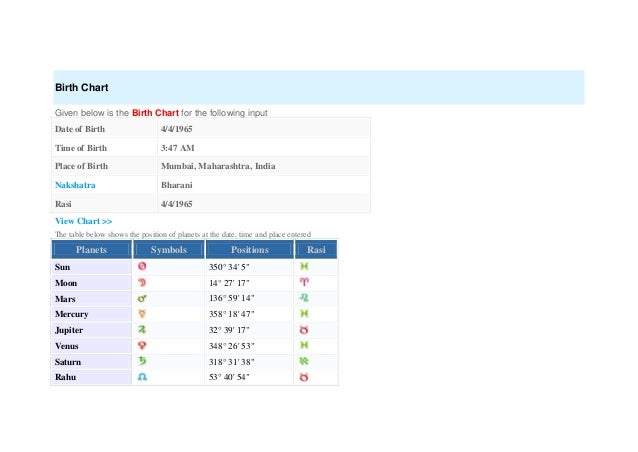Click position value 348° 26' 53"
The image size is (638, 452).
tap(232, 346)
